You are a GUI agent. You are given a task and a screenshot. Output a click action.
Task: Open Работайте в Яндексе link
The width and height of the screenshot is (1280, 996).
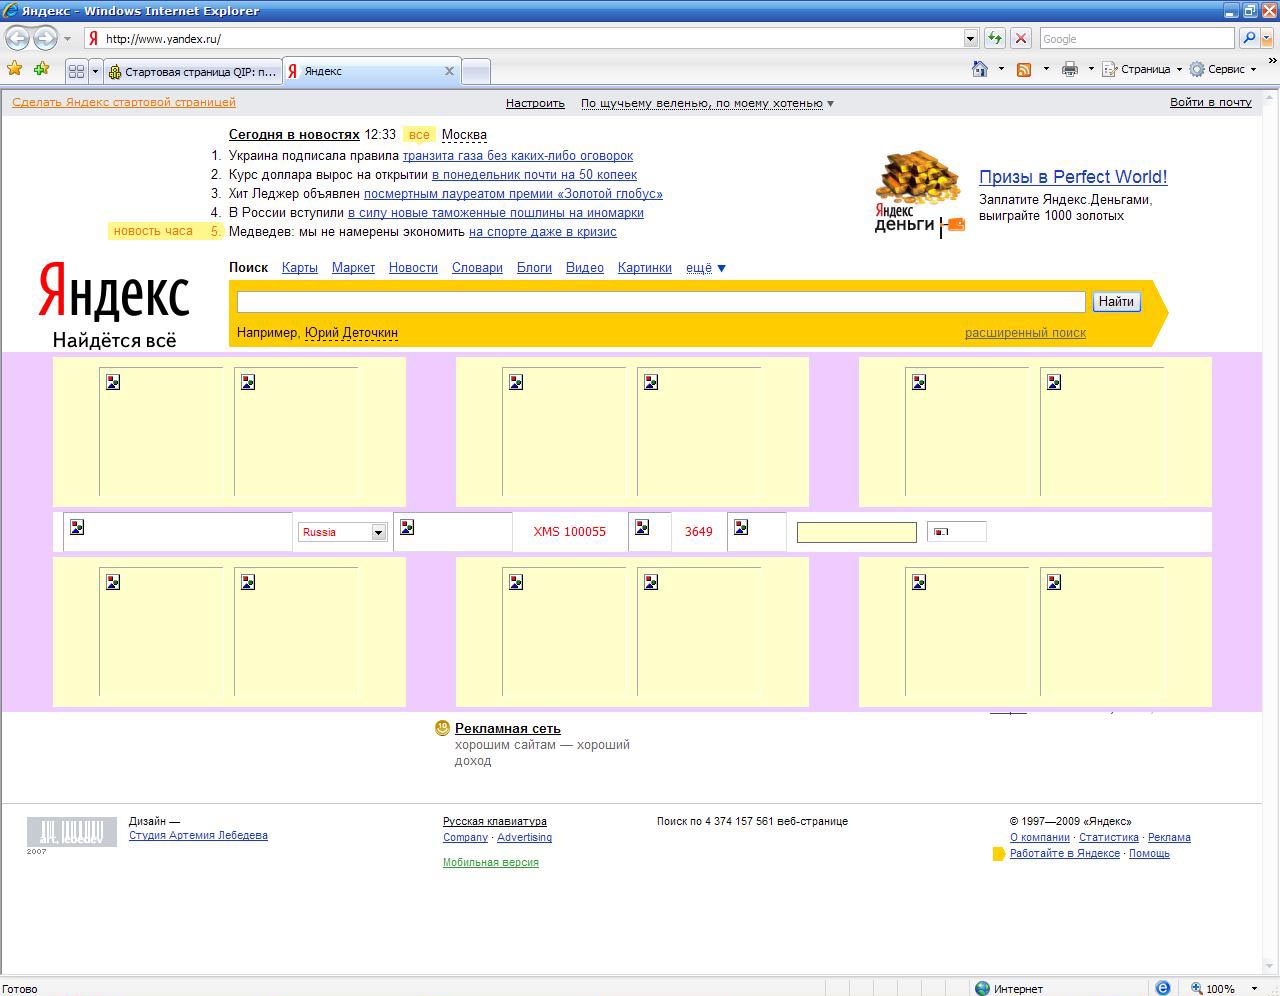[x=1065, y=854]
